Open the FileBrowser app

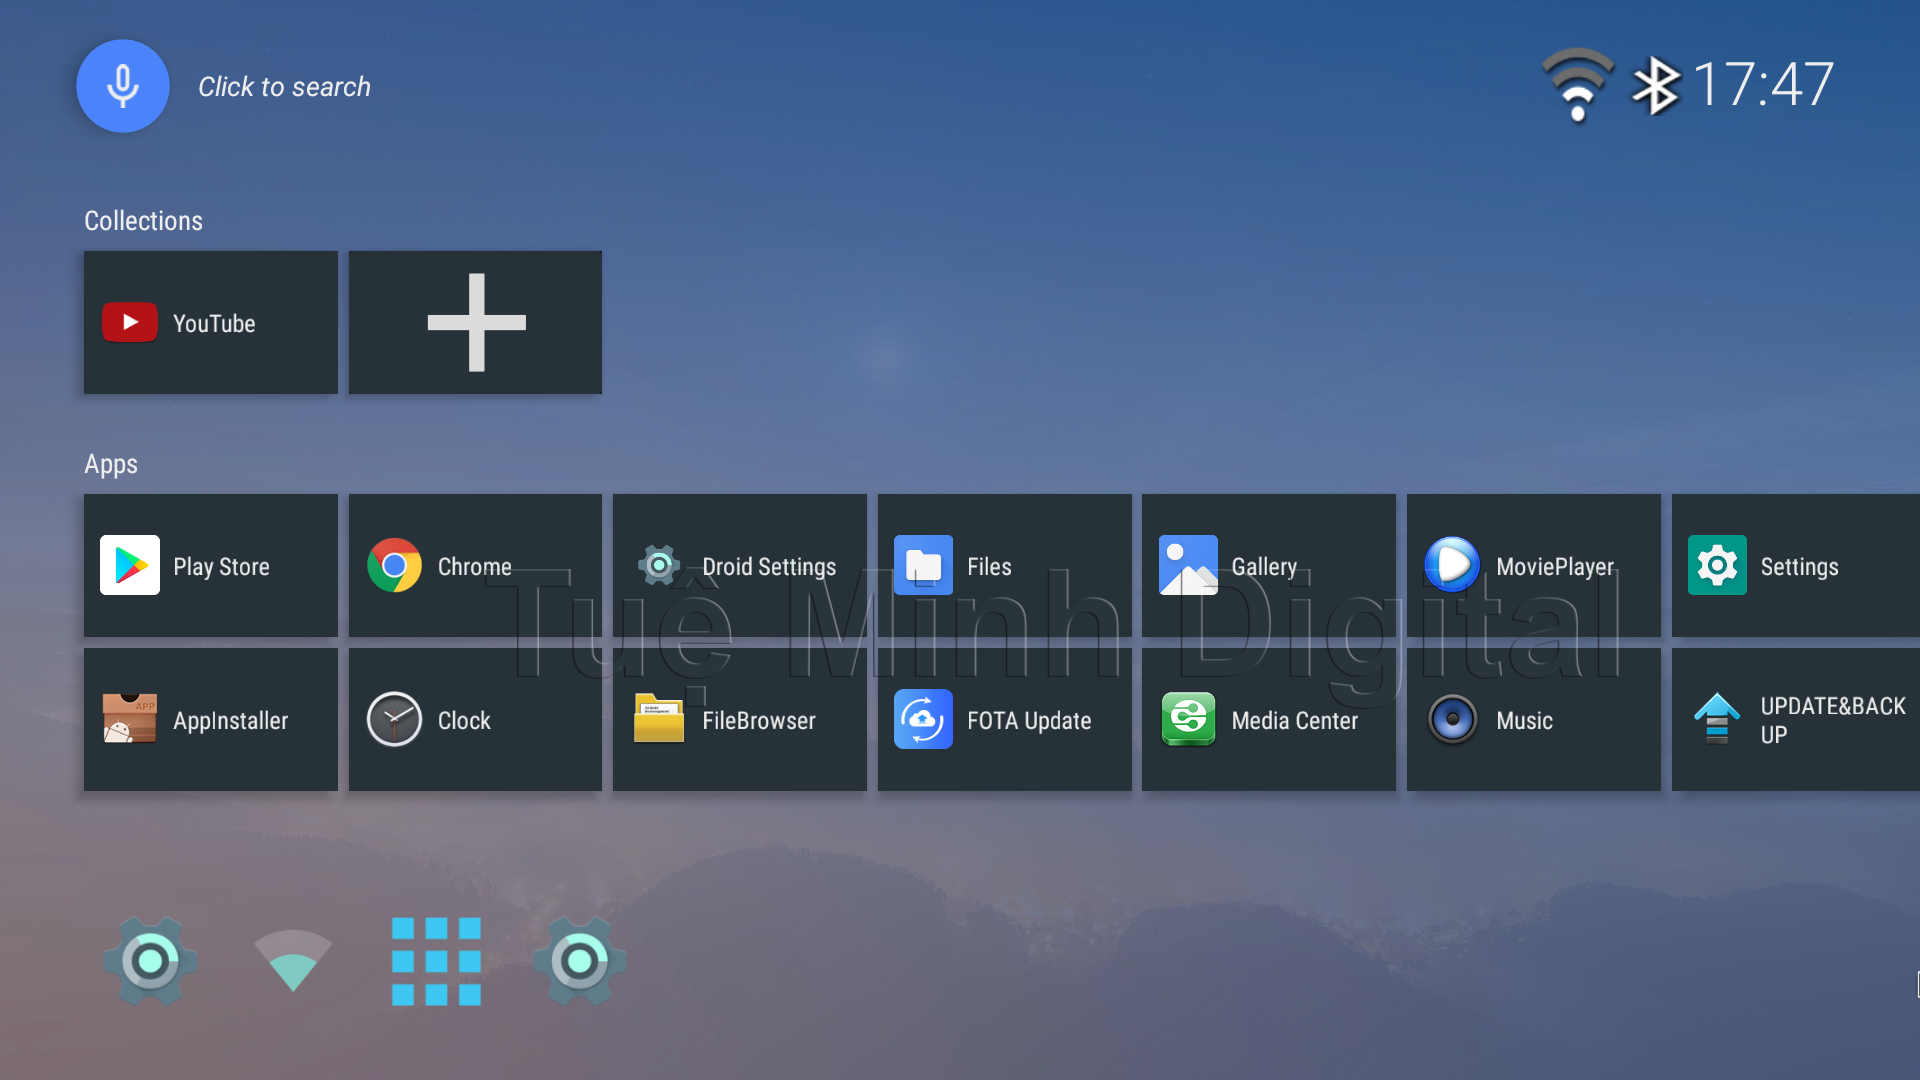click(739, 719)
